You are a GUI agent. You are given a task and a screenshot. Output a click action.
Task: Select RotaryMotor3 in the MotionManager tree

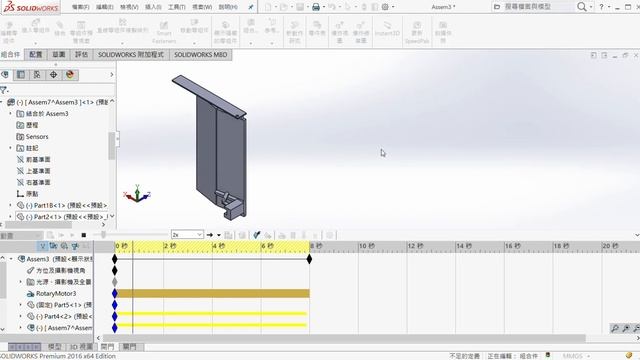click(x=56, y=293)
